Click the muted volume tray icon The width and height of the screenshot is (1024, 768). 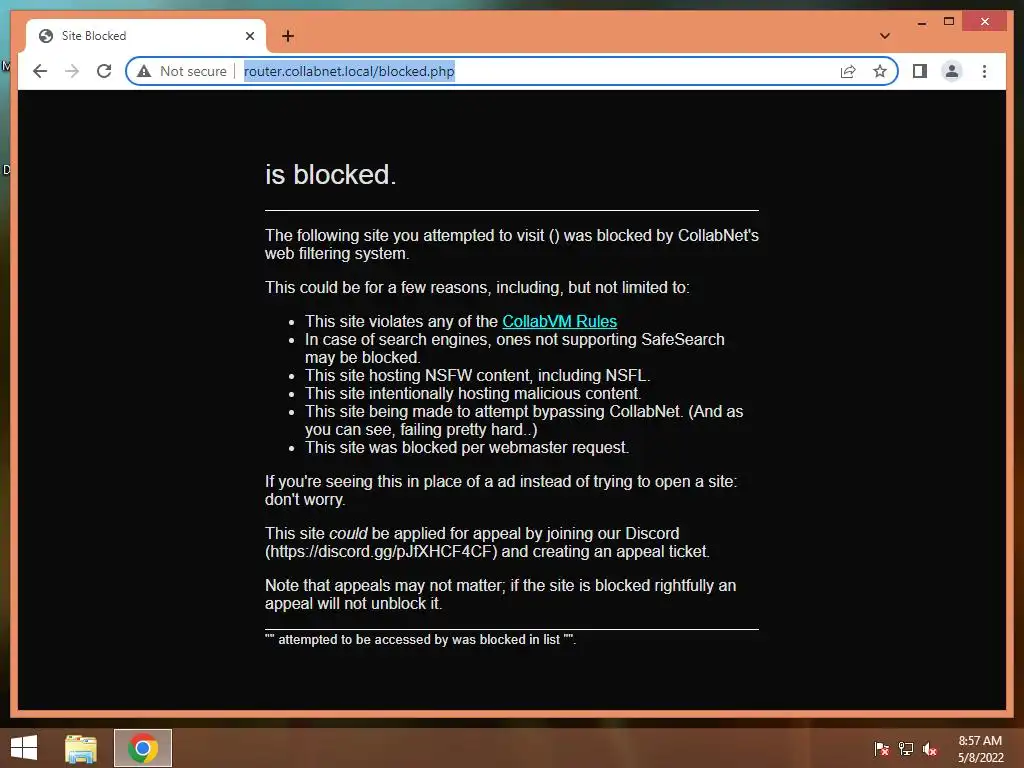point(930,748)
